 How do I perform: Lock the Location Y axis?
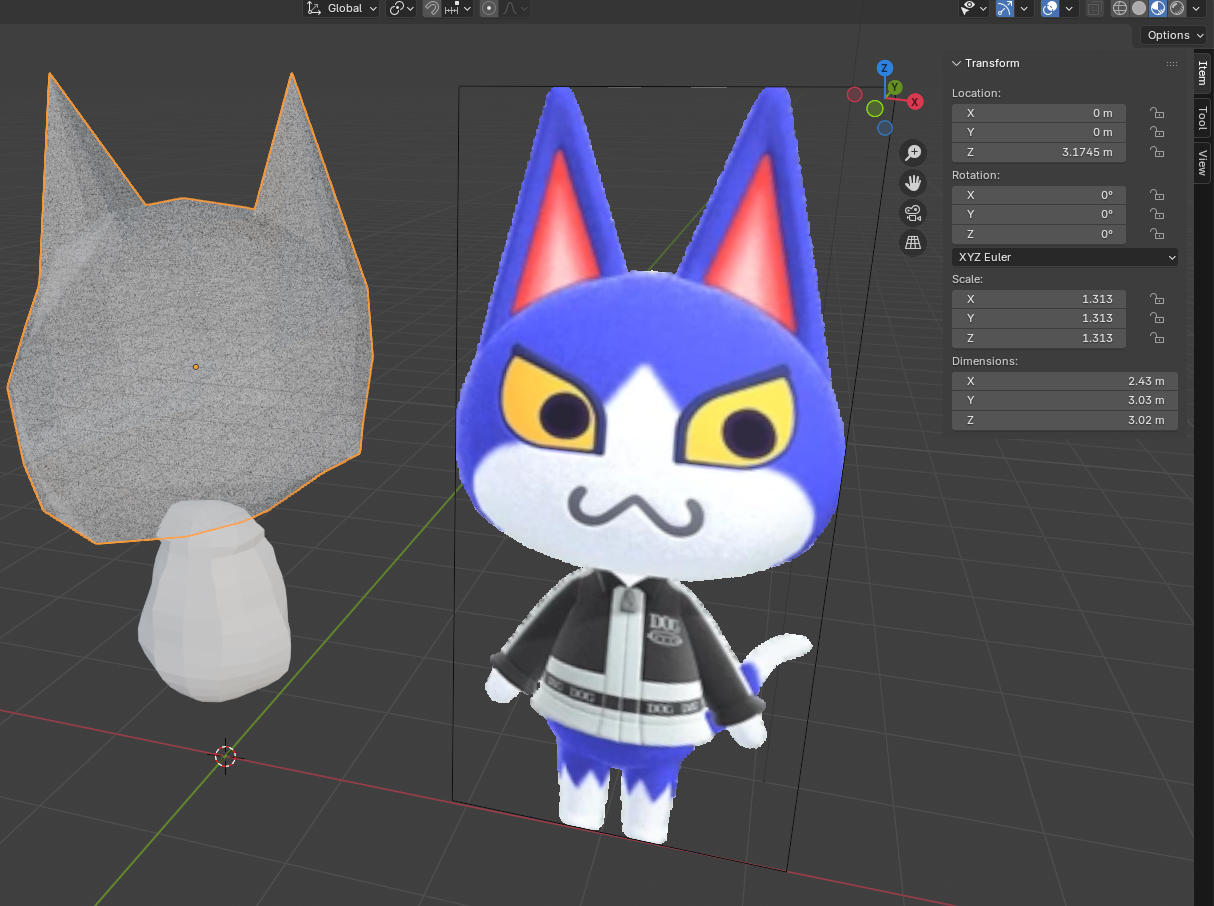point(1156,132)
